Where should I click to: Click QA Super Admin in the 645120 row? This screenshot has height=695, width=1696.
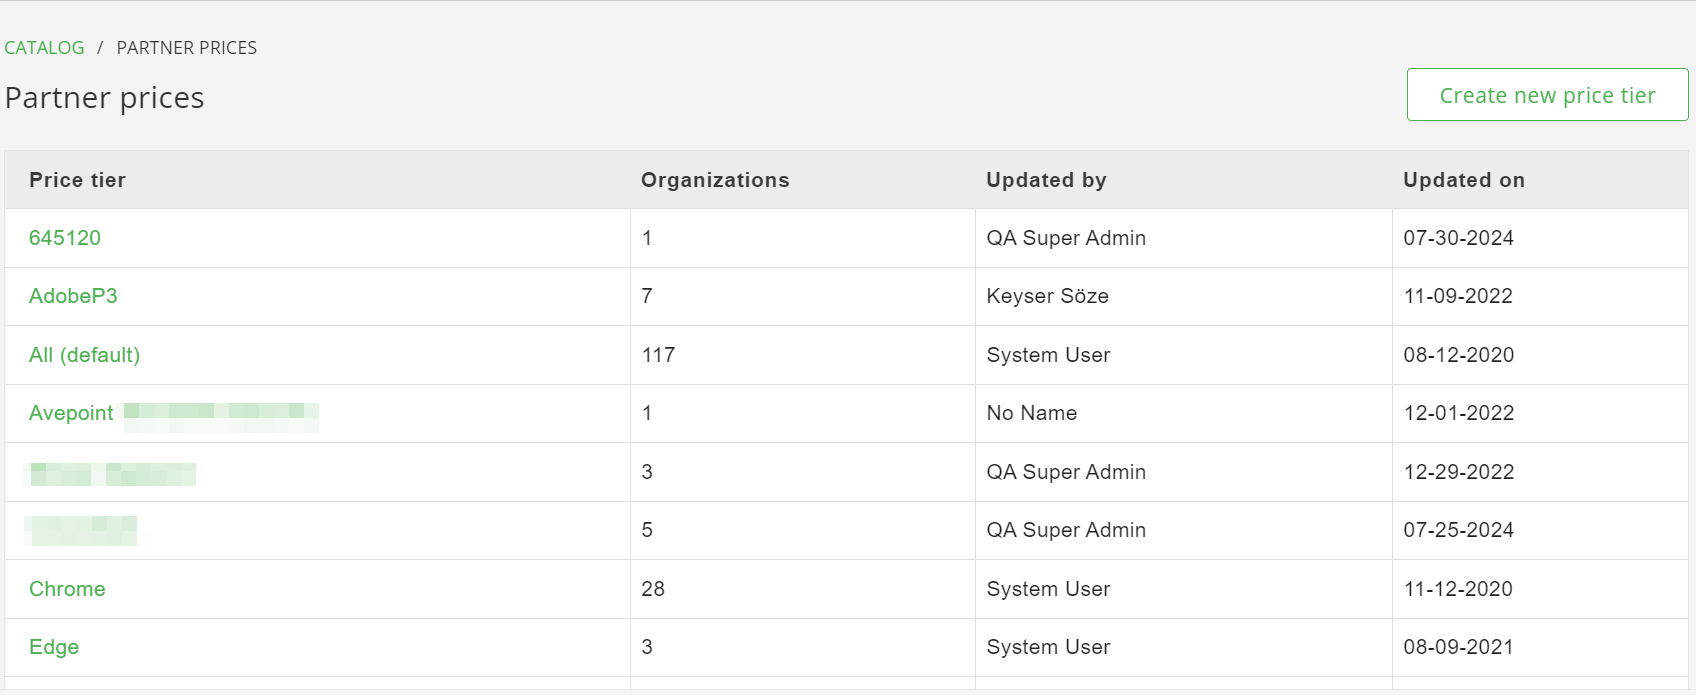pyautogui.click(x=1066, y=238)
